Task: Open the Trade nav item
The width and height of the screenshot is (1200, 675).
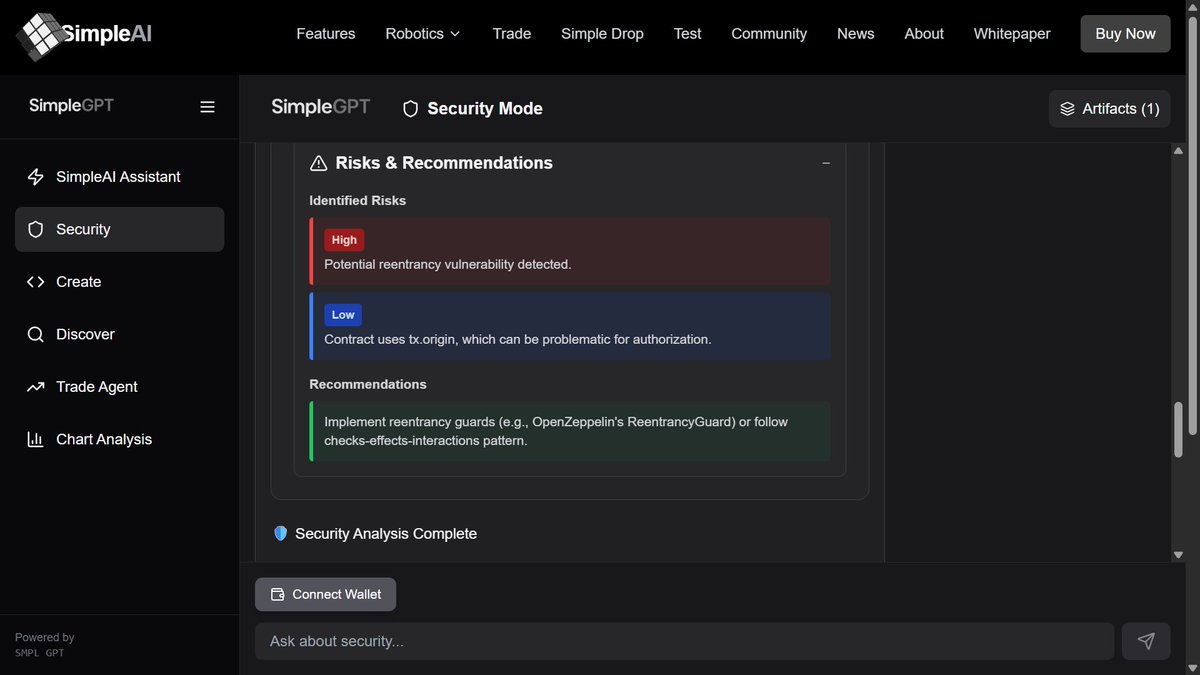Action: tap(512, 34)
